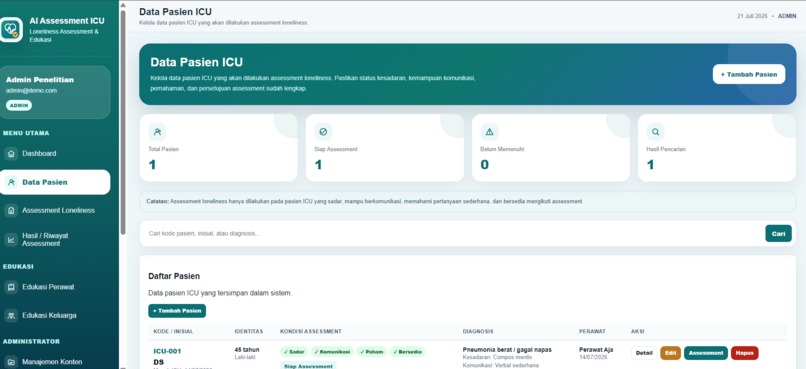Screen dimensions: 806x369
Task: Click the Siap Assessment status label in table
Action: [308, 366]
